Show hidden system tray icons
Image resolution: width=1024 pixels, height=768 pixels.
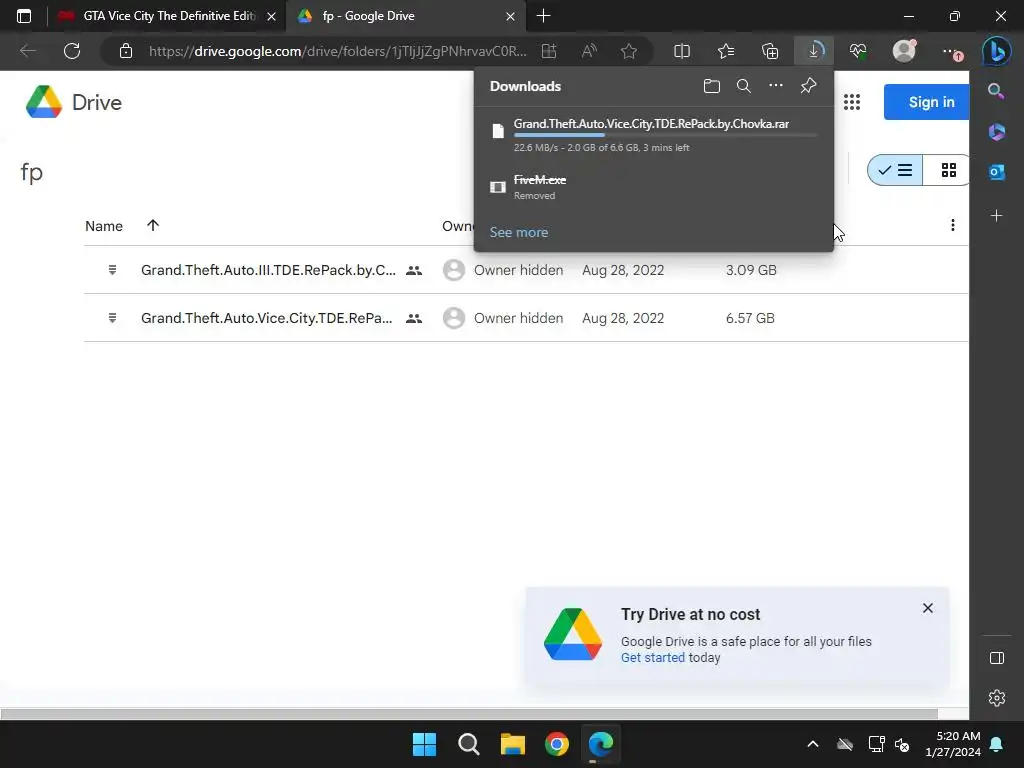tap(812, 744)
